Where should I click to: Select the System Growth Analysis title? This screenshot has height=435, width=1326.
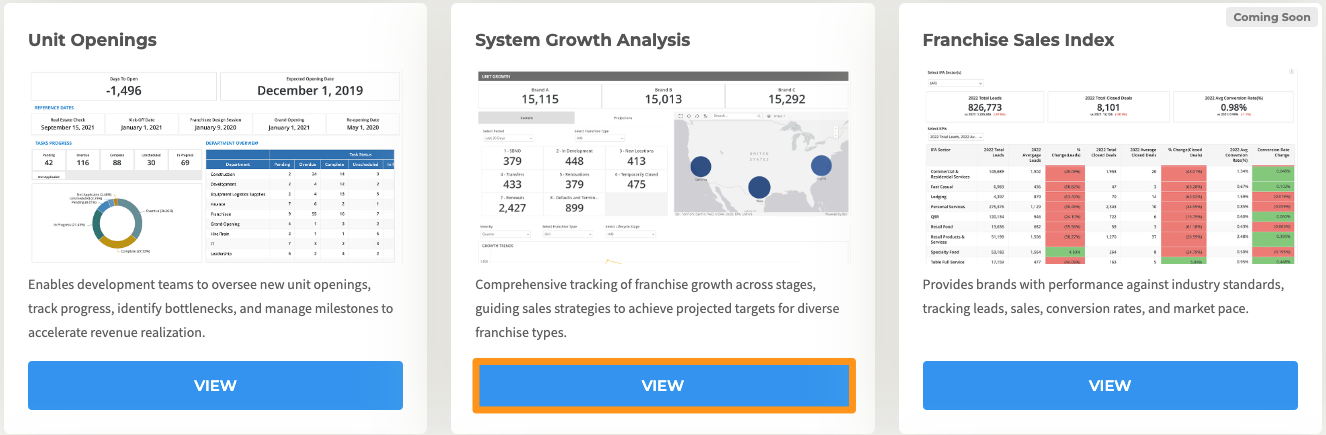tap(582, 41)
